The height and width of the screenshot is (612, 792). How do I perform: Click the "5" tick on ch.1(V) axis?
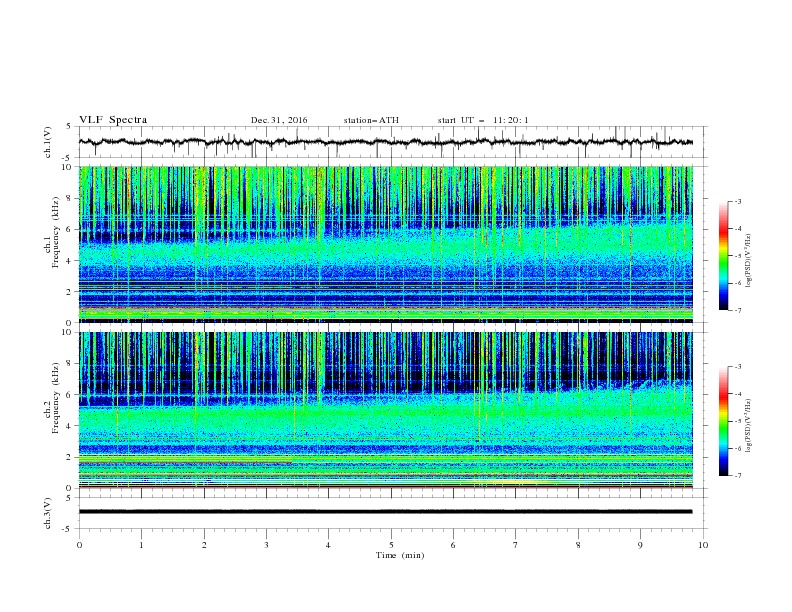(x=70, y=126)
